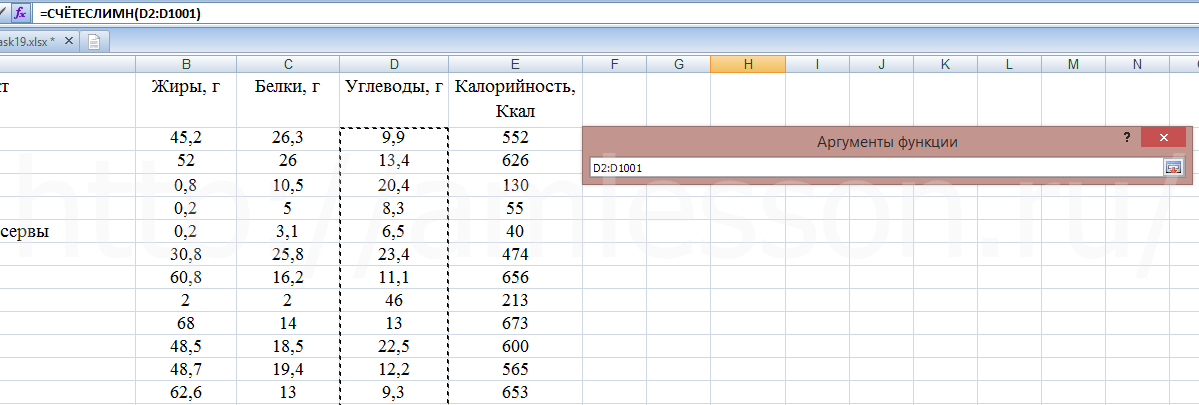This screenshot has width=1199, height=405.
Task: Close the ask19.xlsx tab
Action: [x=69, y=42]
